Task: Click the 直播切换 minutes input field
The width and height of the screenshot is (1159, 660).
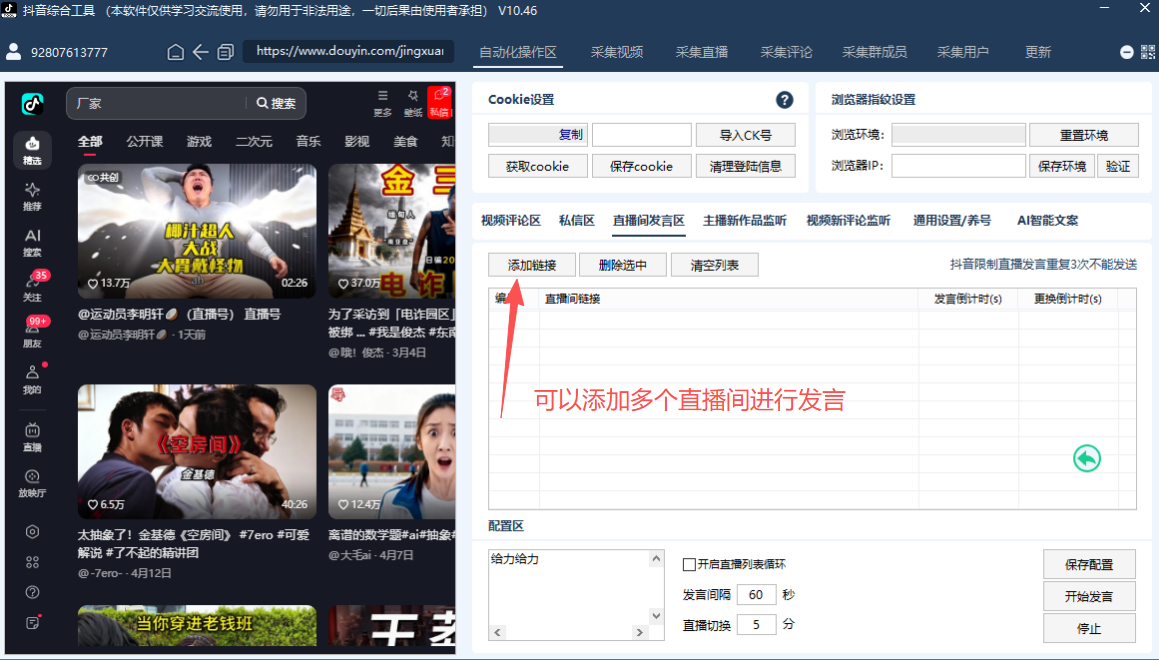Action: pos(756,625)
